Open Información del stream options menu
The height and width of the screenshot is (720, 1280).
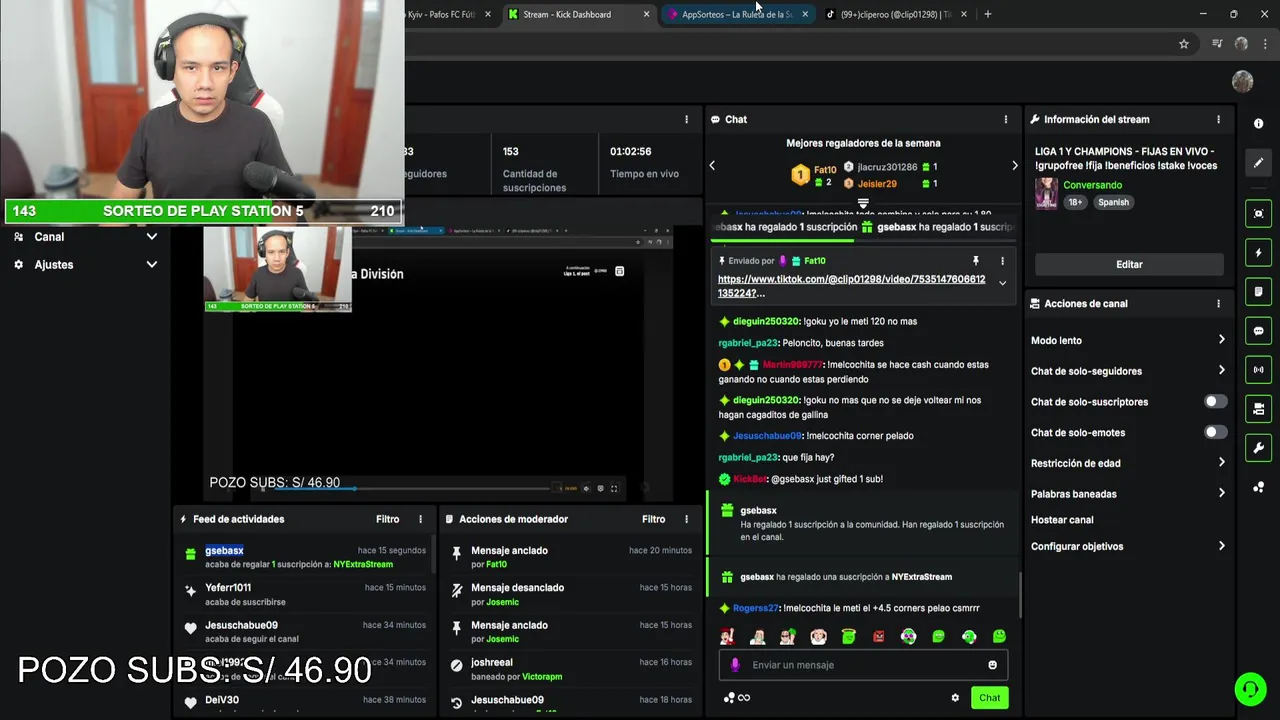click(x=1218, y=119)
